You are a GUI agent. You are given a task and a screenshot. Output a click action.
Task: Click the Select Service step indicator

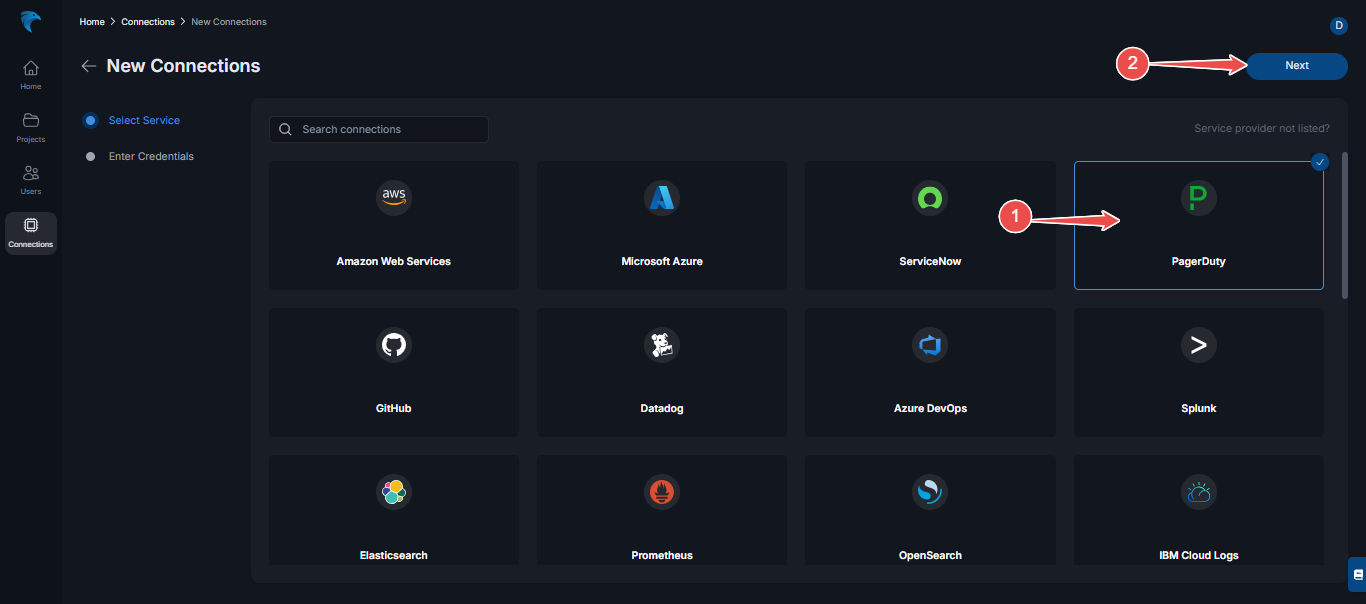pyautogui.click(x=143, y=120)
